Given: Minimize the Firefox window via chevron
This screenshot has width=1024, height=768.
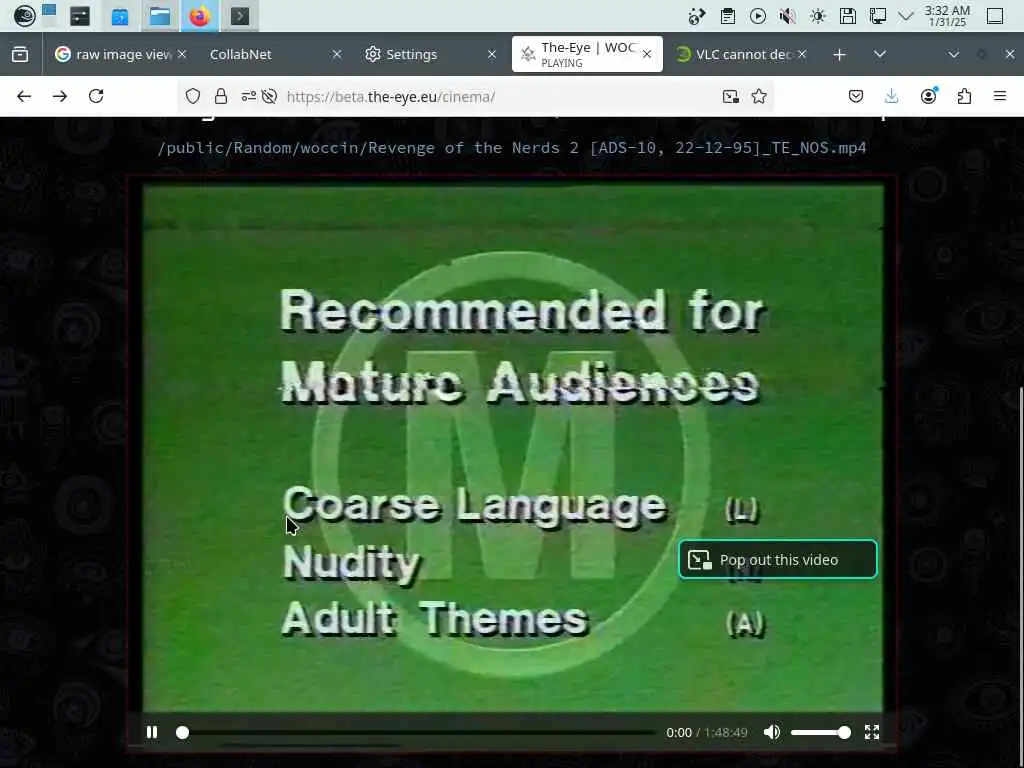Looking at the screenshot, I should point(953,54).
